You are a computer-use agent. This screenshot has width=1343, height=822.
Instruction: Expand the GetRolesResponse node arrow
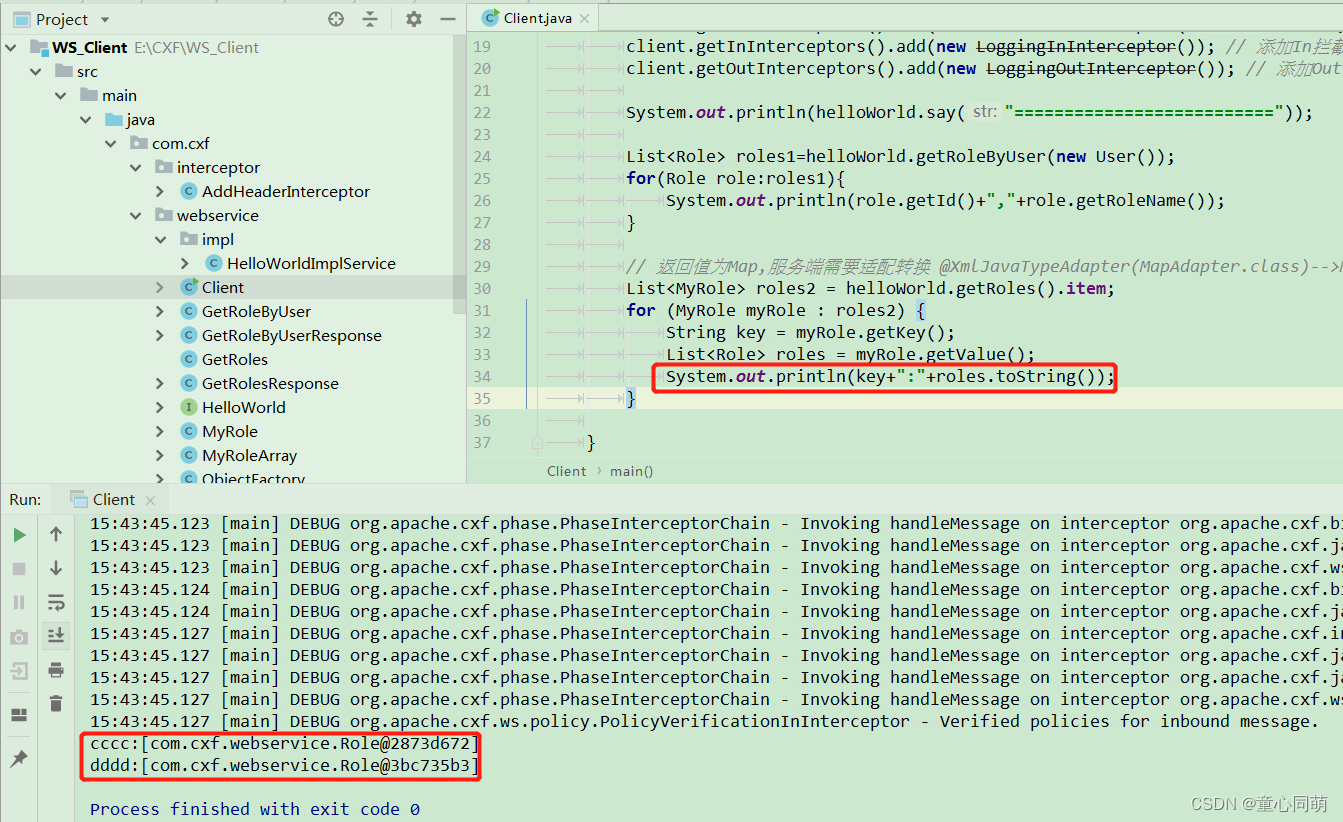[x=161, y=383]
